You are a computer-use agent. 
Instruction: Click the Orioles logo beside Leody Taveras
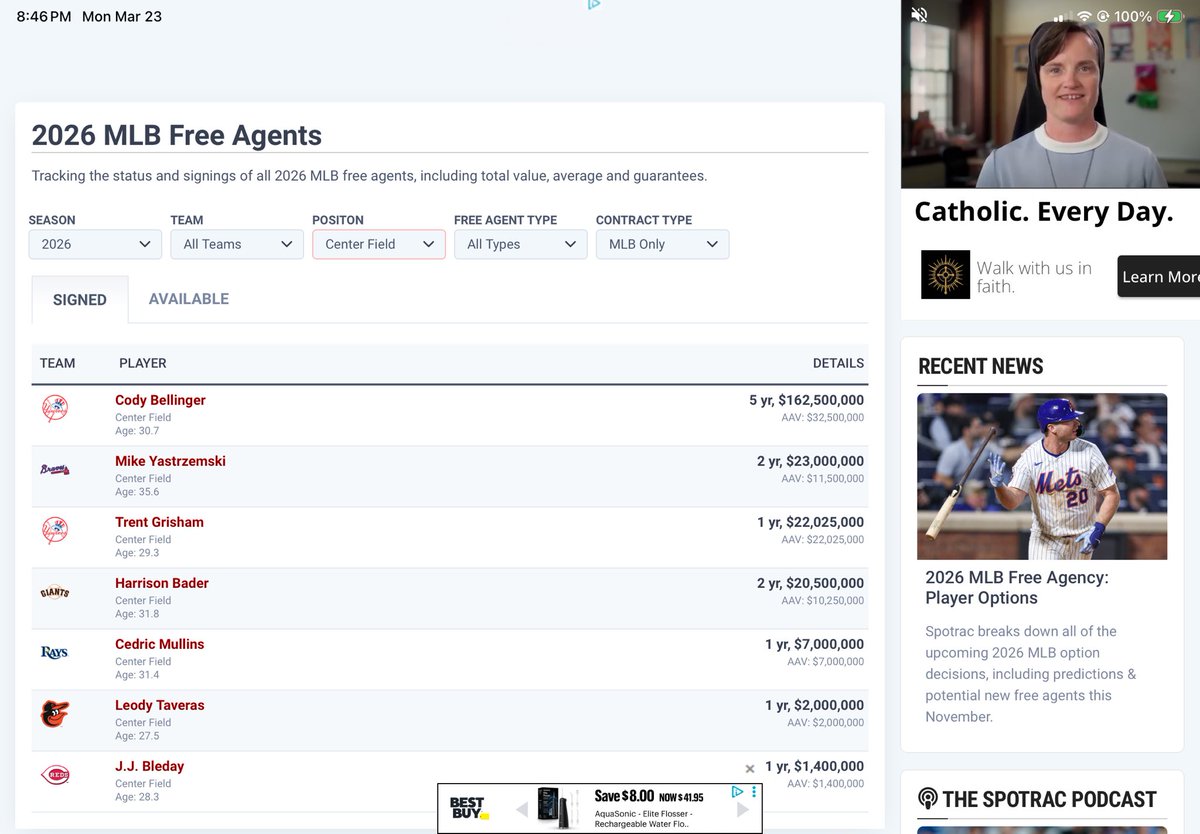(x=53, y=714)
